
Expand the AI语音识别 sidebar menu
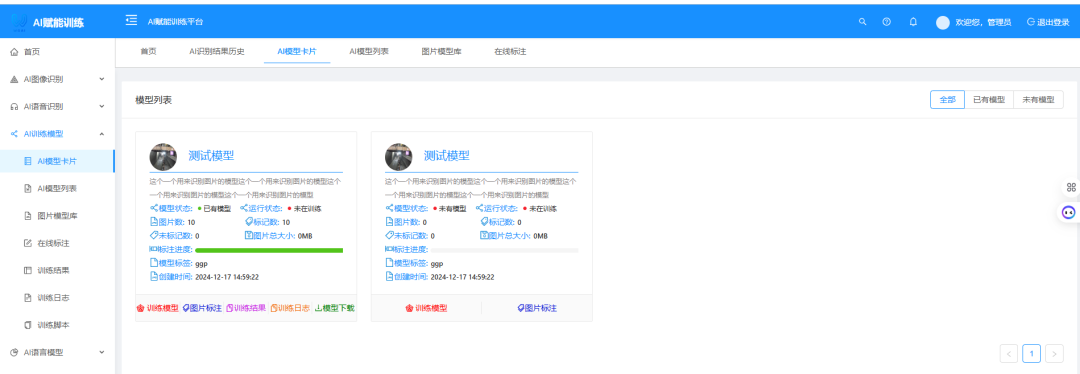(57, 107)
